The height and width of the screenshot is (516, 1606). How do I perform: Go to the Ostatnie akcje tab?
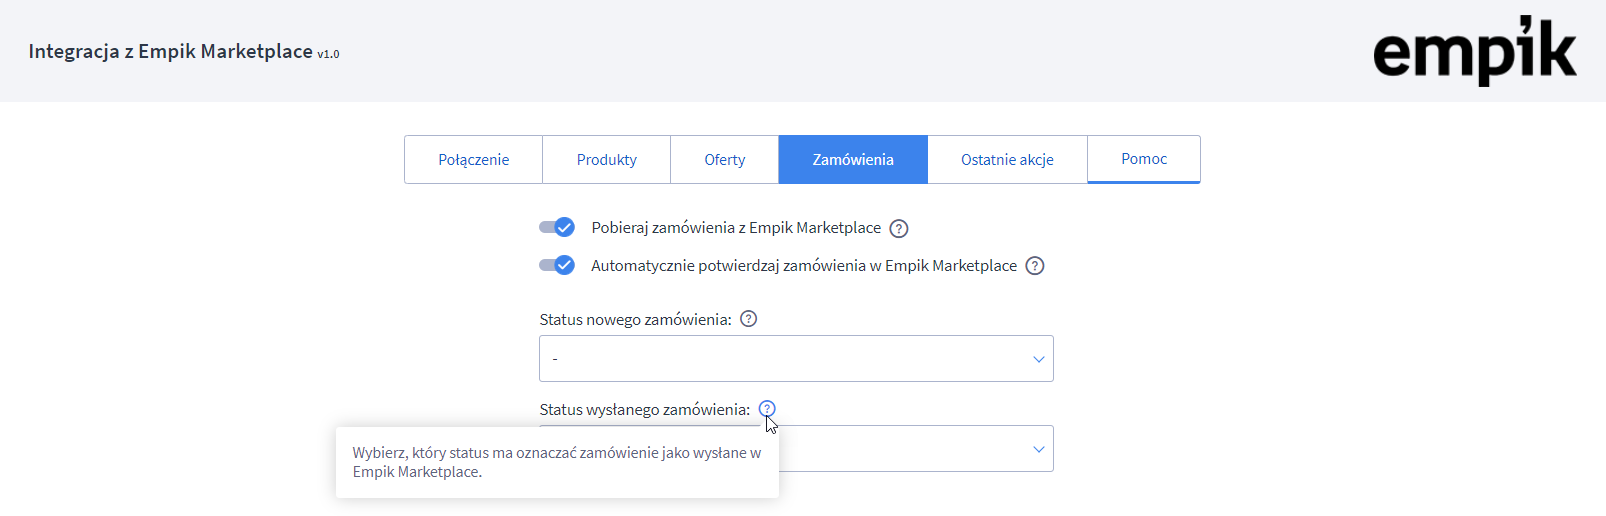point(1007,159)
